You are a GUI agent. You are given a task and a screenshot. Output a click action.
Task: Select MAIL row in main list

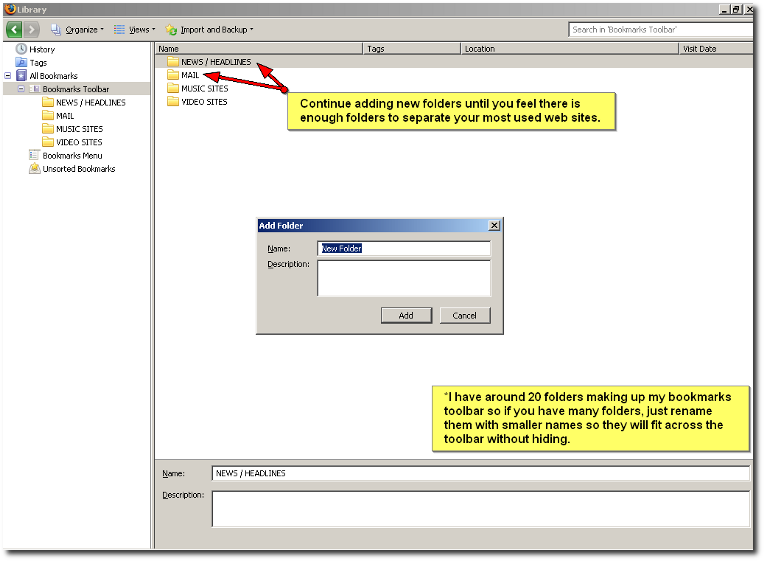click(x=454, y=75)
